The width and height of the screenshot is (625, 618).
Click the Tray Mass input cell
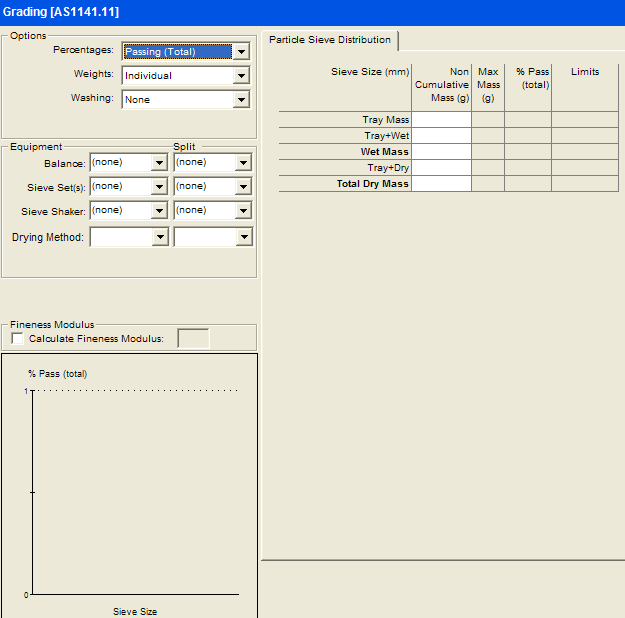pos(441,120)
